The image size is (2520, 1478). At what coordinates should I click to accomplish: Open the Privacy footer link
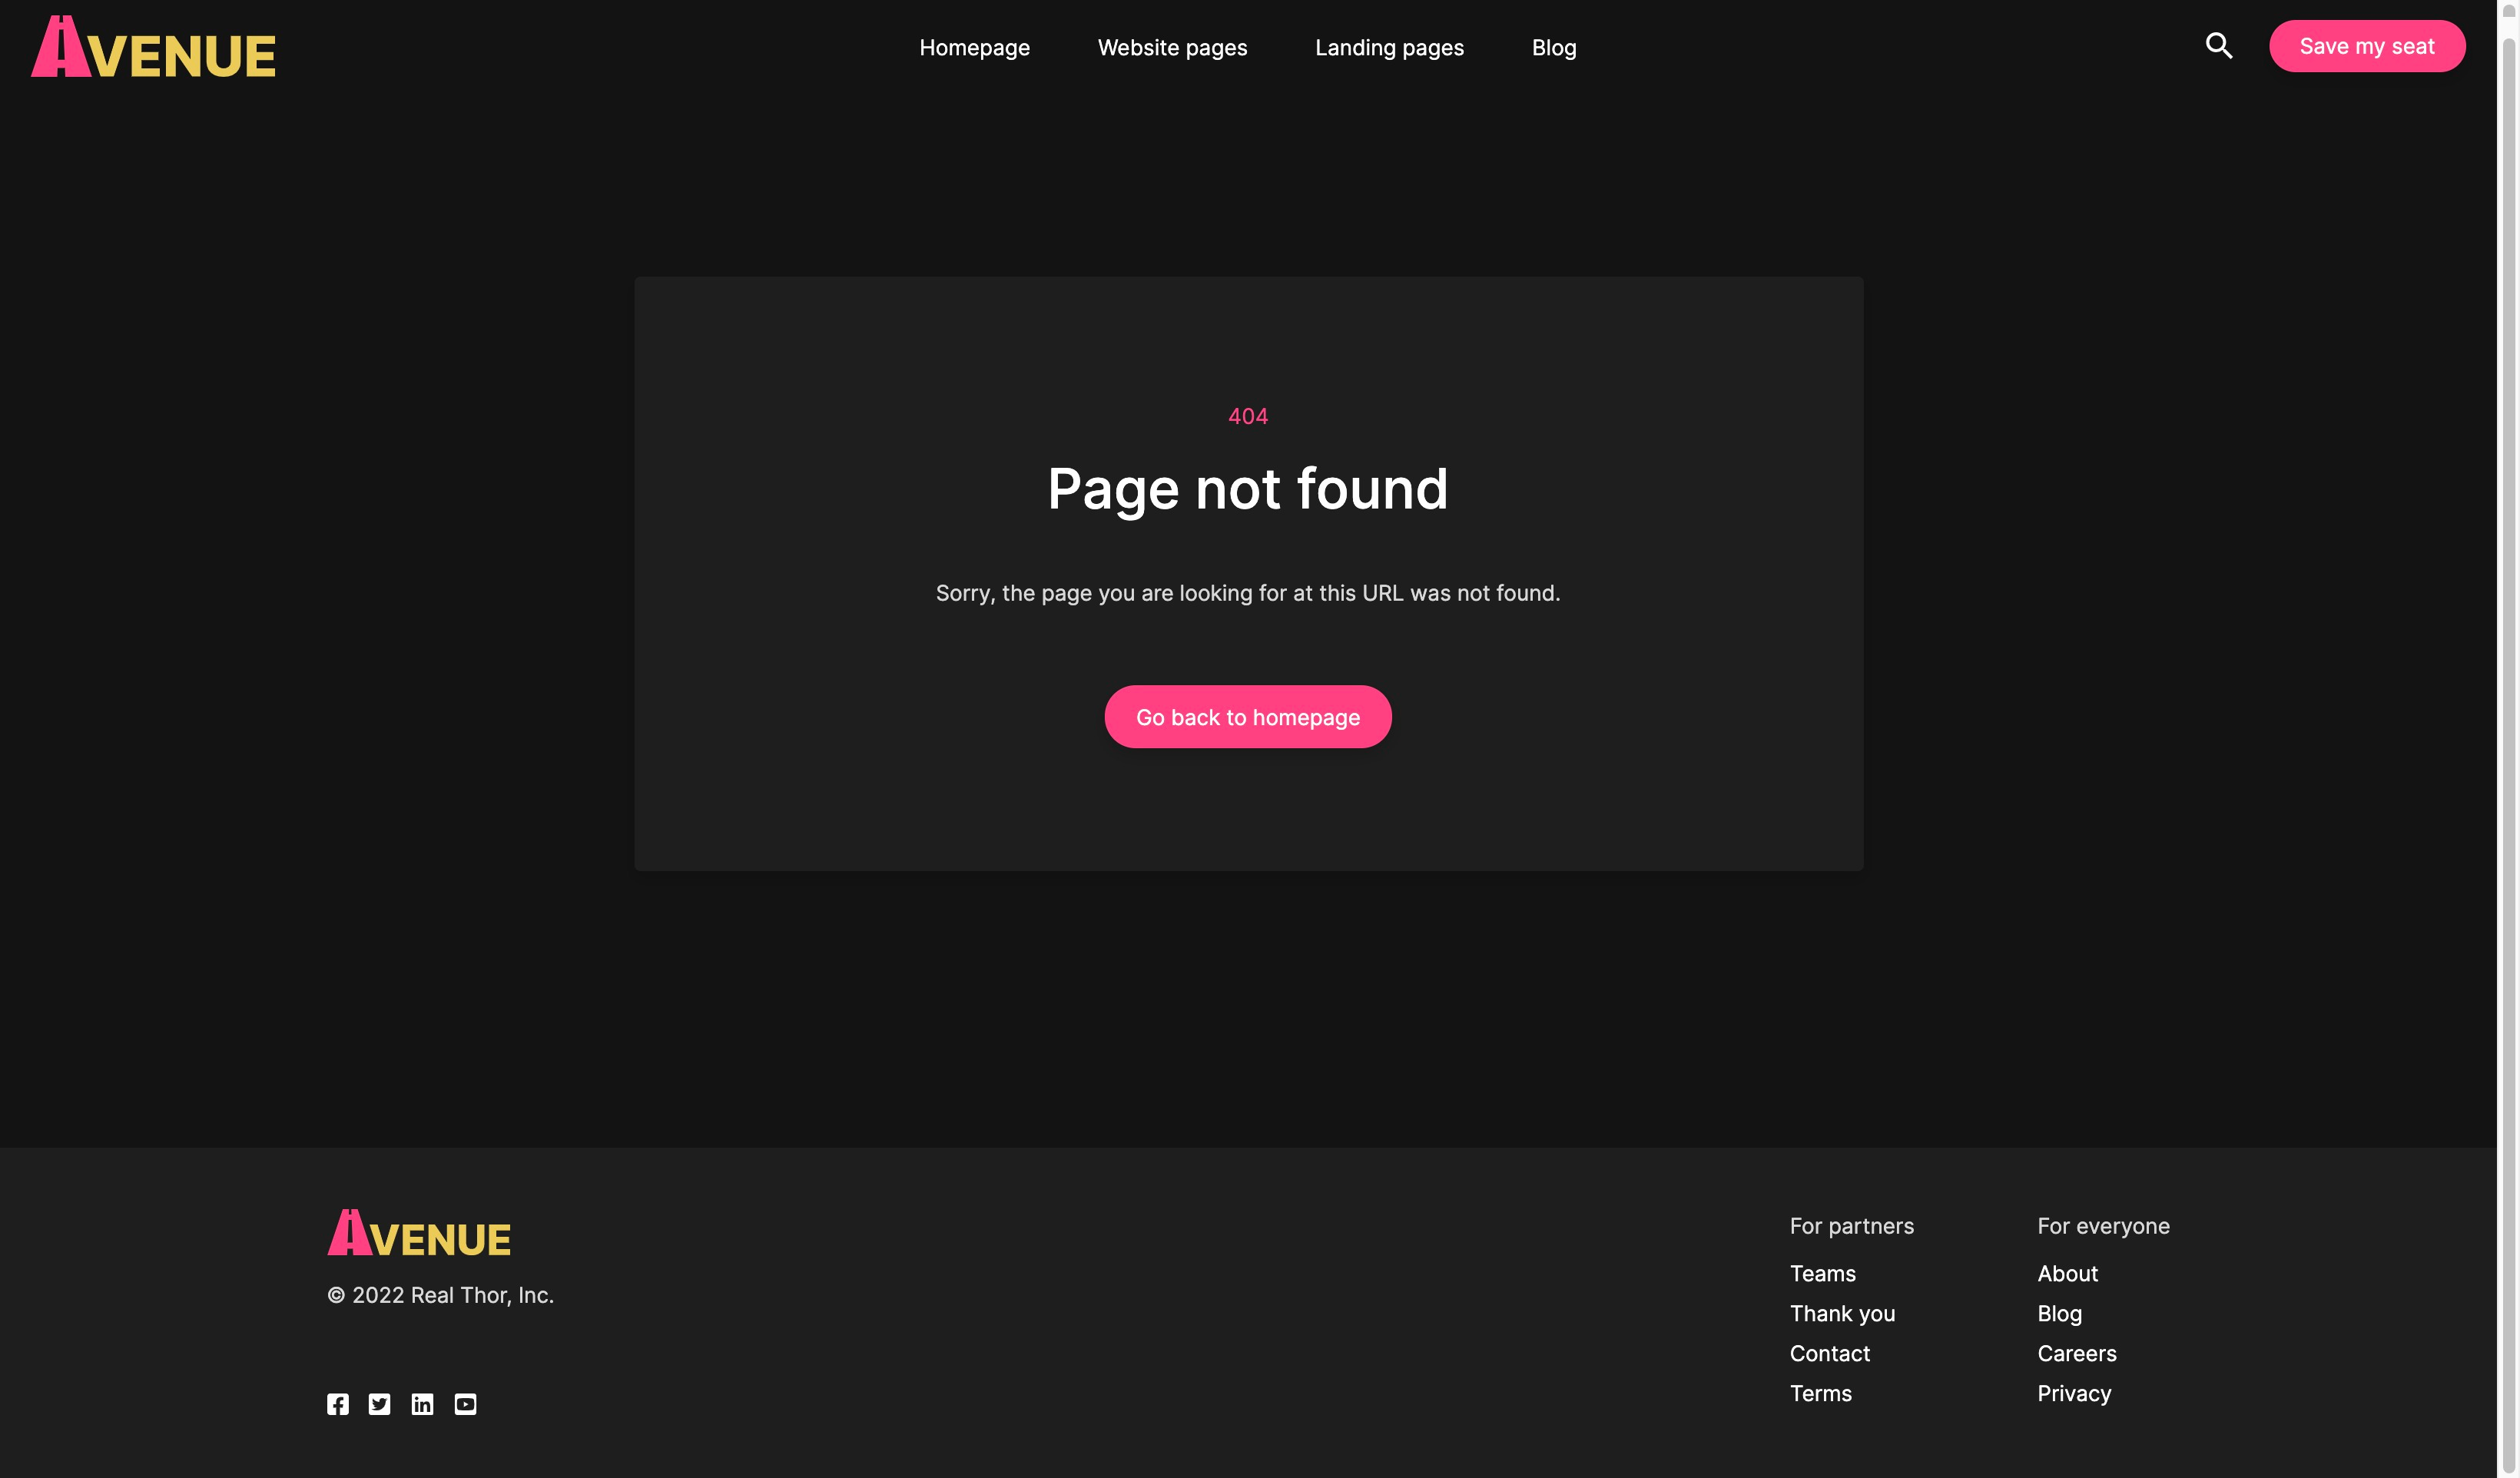coord(2074,1393)
